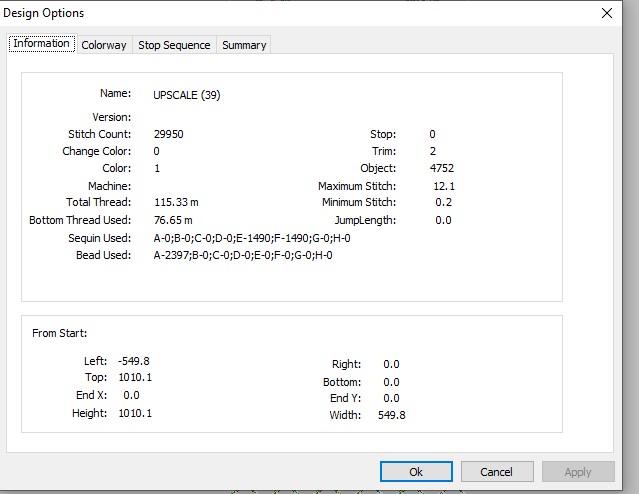Viewport: 639px width, 494px height.
Task: Click the Version label
Action: coord(112,117)
